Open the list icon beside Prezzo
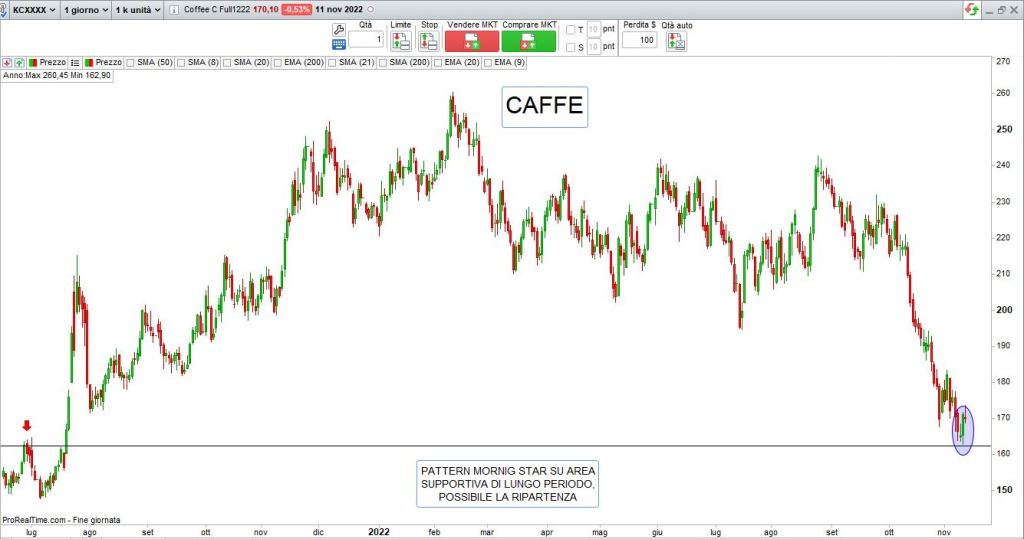 click(x=75, y=63)
